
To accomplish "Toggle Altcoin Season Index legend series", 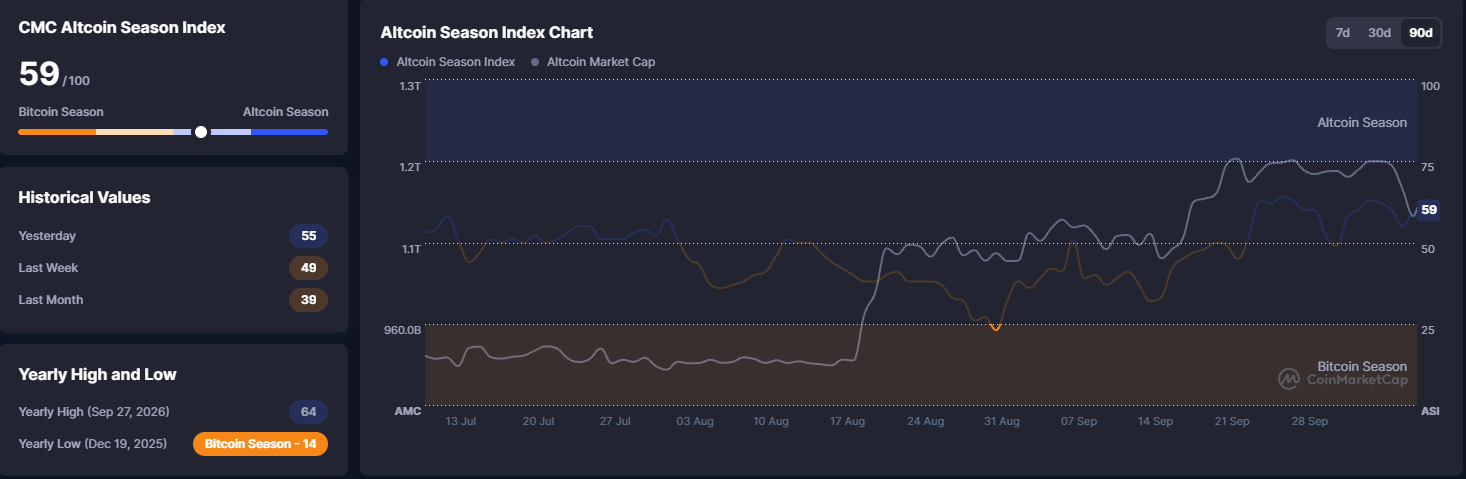I will (448, 62).
